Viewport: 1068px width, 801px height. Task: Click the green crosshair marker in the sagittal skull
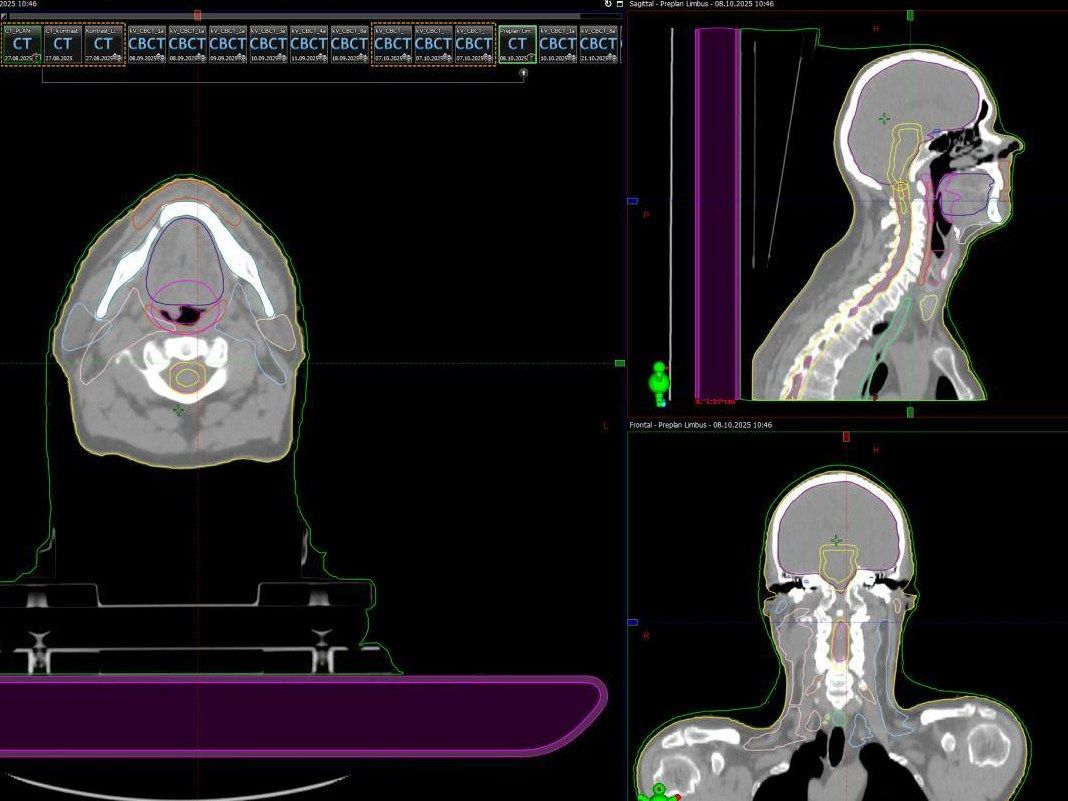[x=884, y=119]
